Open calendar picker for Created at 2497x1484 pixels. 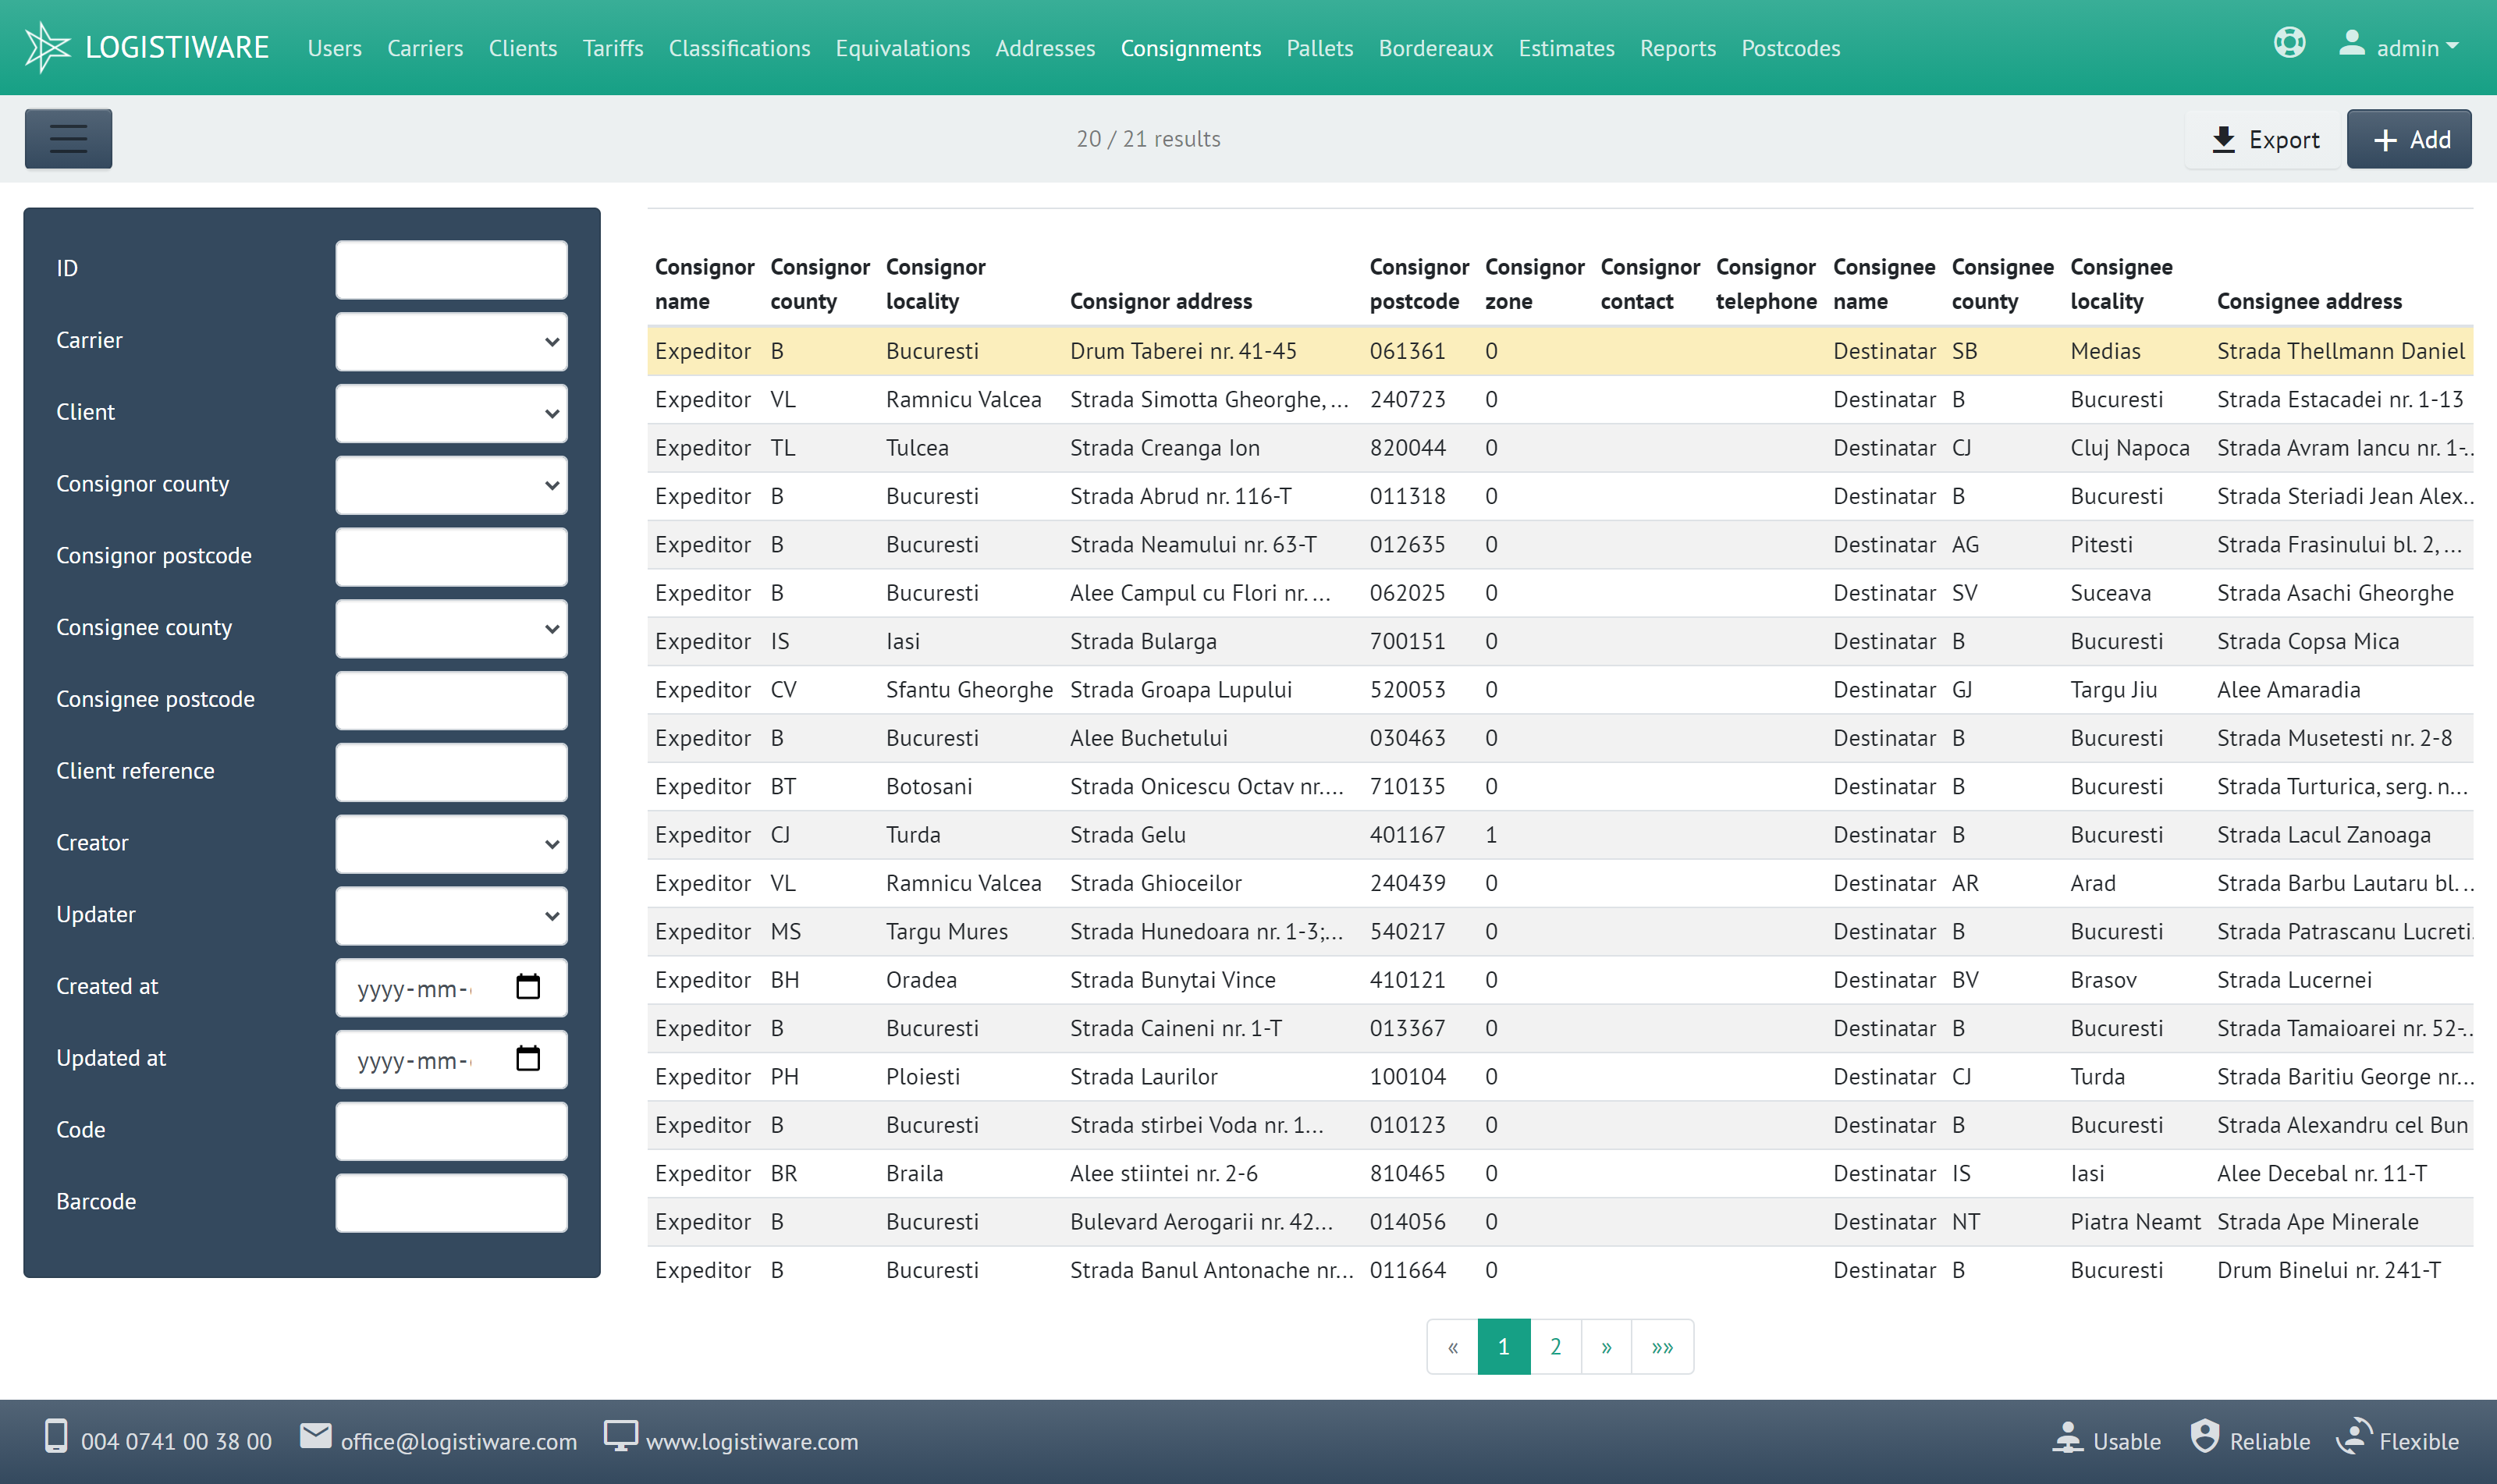(x=528, y=987)
